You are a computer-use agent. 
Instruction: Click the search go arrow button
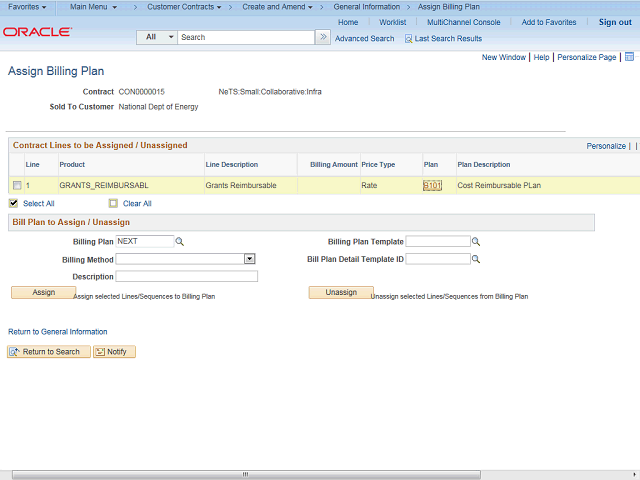pos(322,37)
